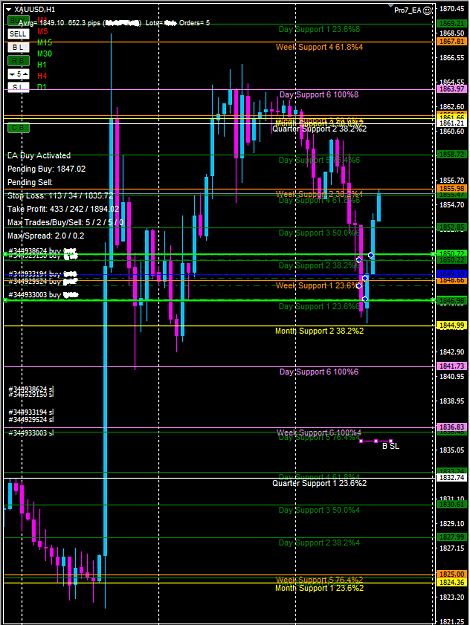Decrease the value with the down arrow beside 5

coord(12,74)
